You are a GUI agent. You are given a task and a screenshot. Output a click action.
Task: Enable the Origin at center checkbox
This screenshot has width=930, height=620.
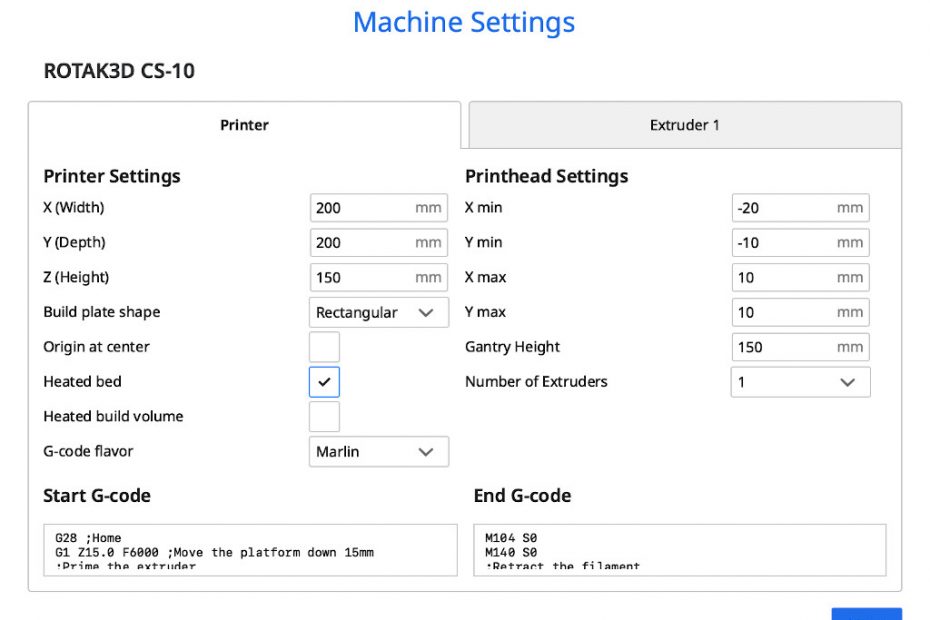click(x=324, y=347)
